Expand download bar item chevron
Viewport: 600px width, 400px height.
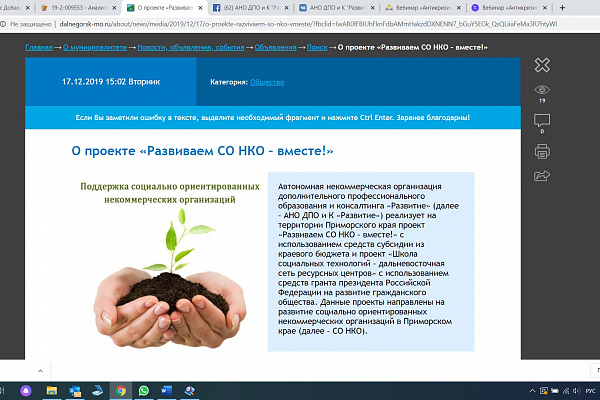40,371
